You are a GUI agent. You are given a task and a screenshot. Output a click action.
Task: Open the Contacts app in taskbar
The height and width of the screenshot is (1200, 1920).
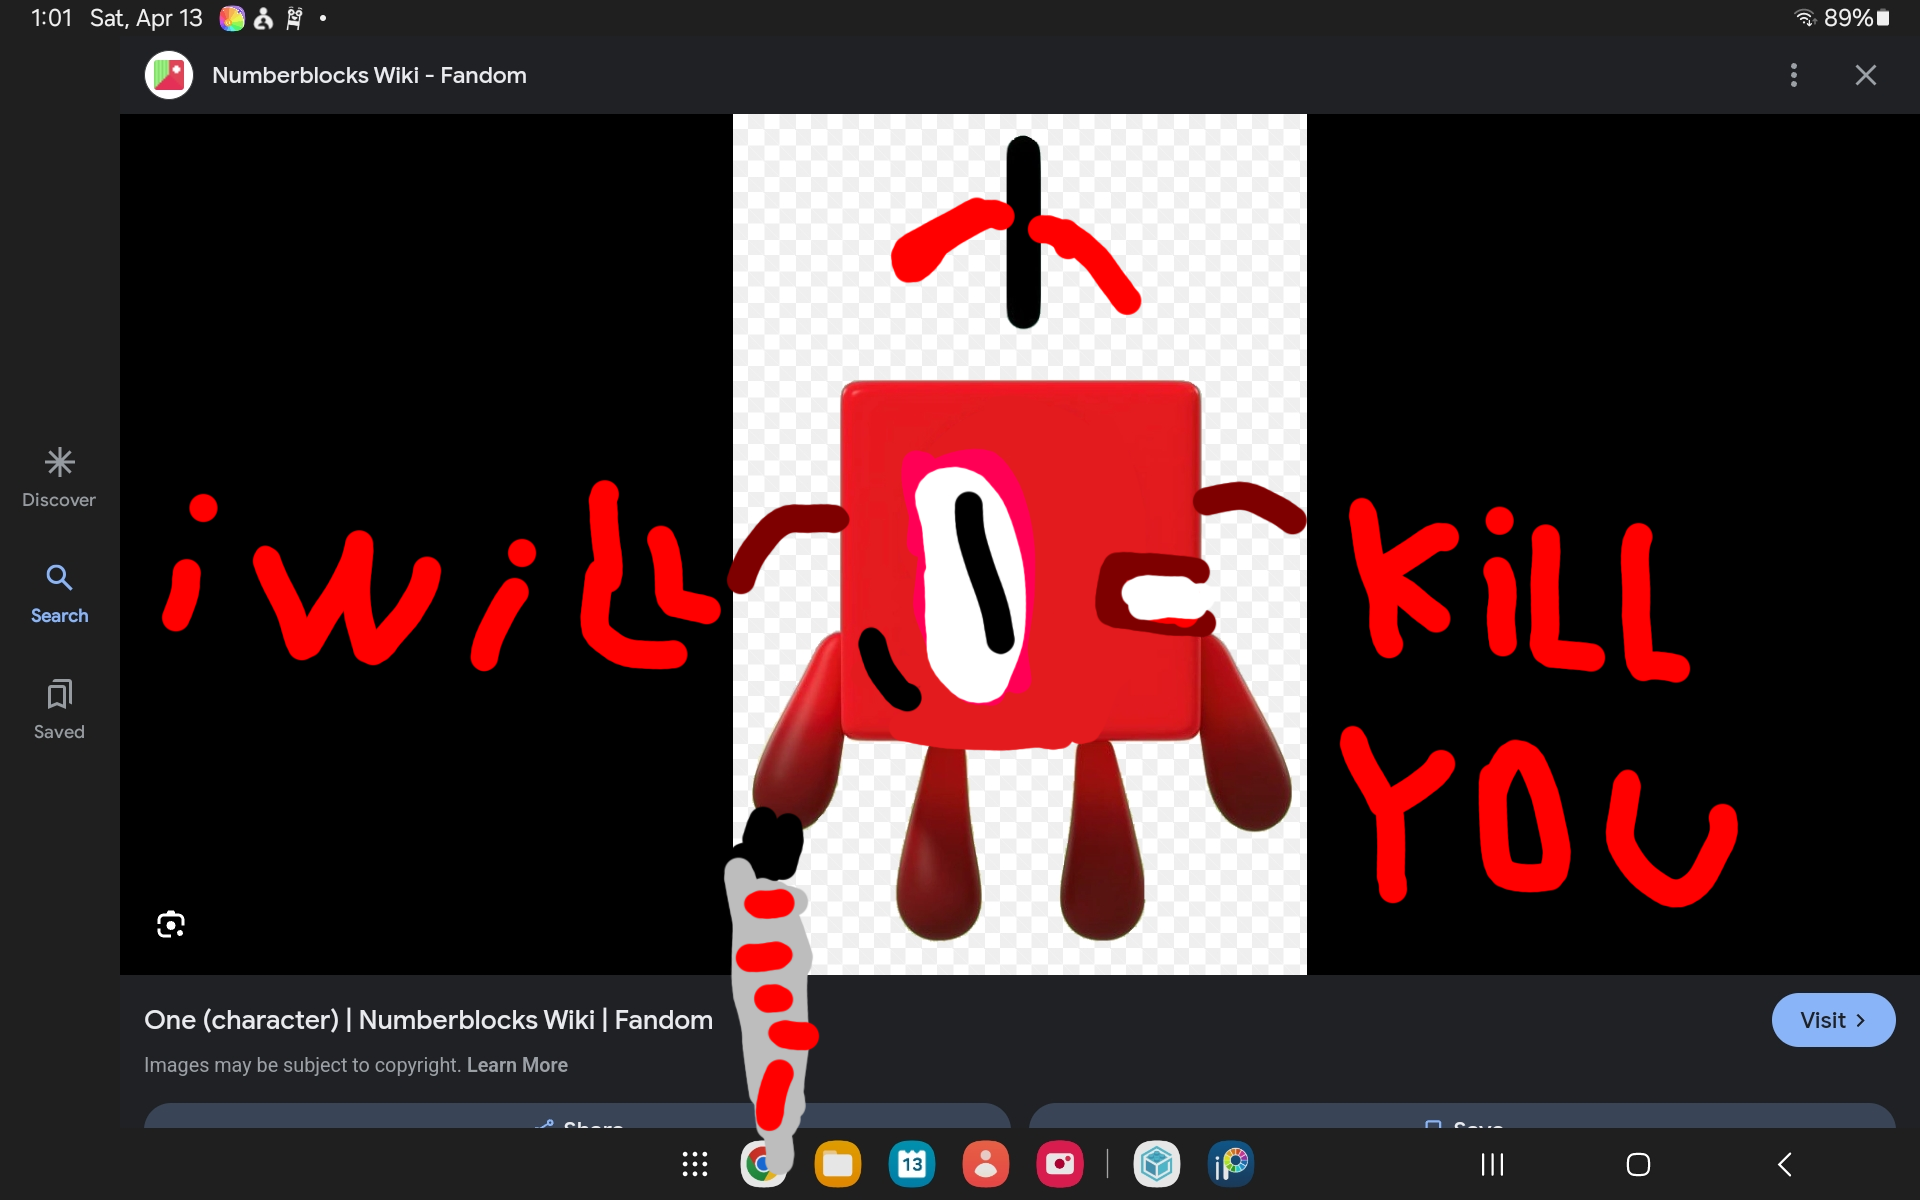tap(985, 1164)
